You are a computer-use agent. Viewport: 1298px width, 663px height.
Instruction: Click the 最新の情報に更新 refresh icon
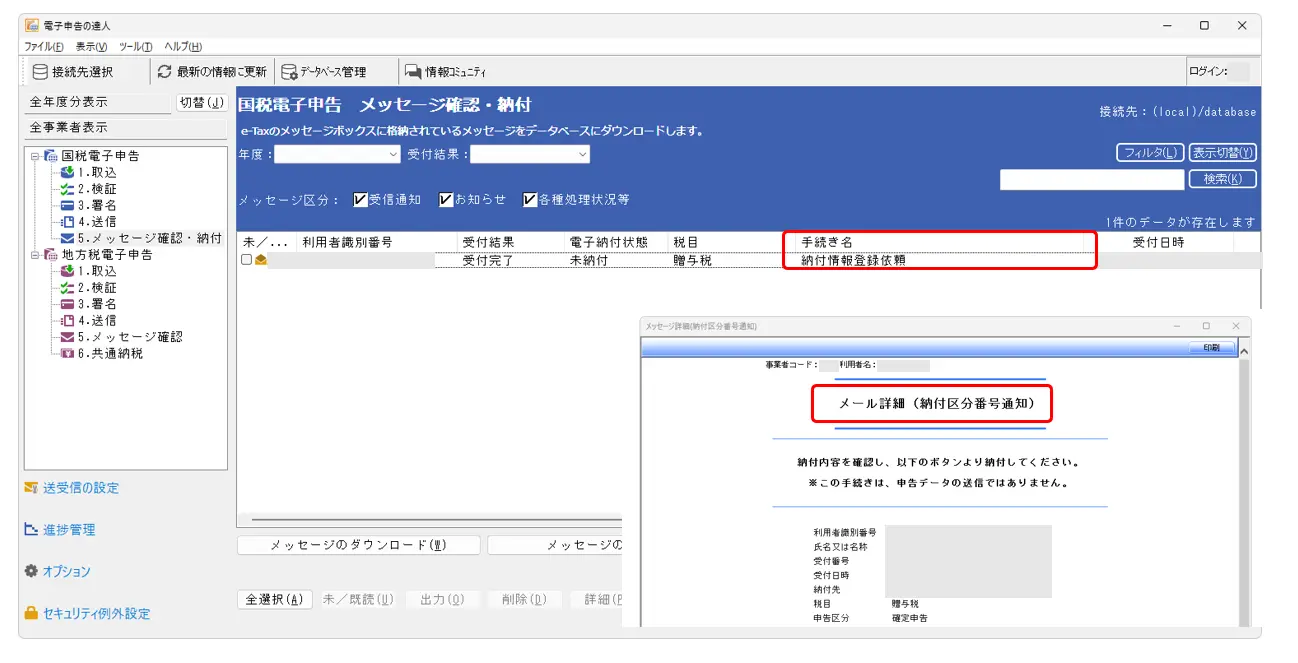tap(165, 72)
